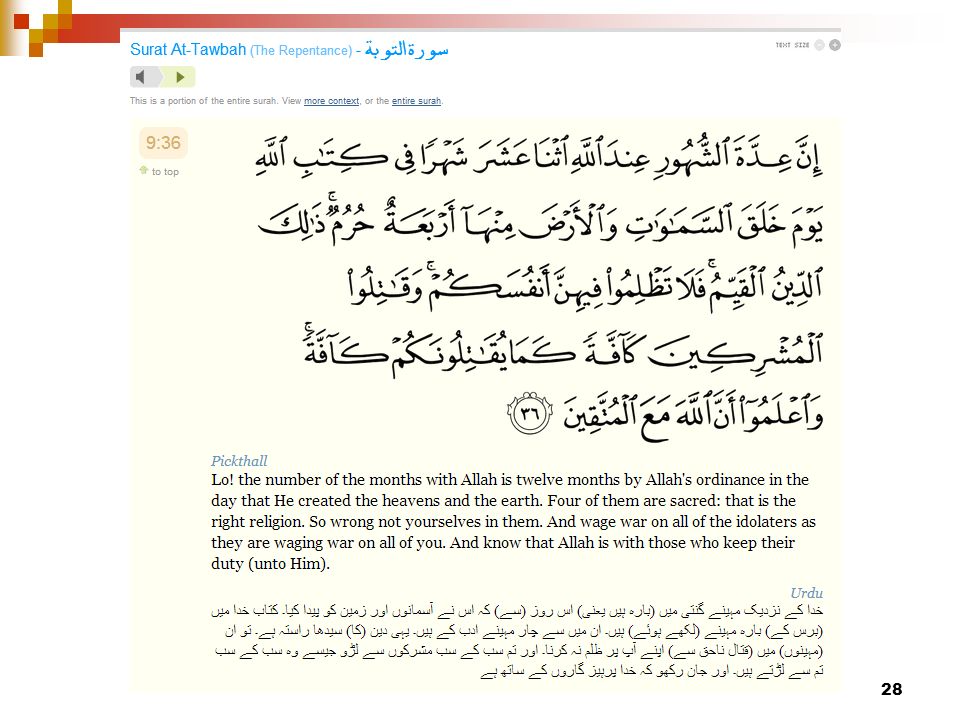The width and height of the screenshot is (960, 720).
Task: Mute audio with the speaker icon
Action: tap(141, 77)
